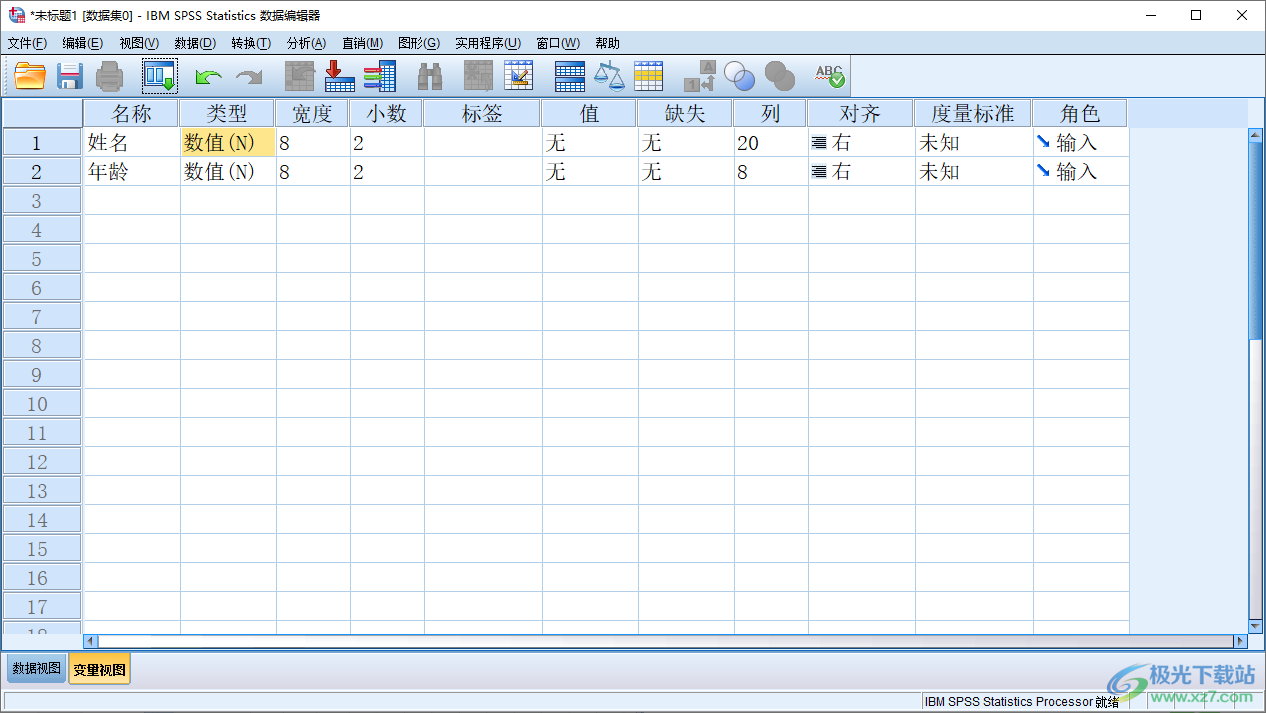Open the 输入 role cell for 姓名
The height and width of the screenshot is (713, 1266).
tap(1081, 143)
